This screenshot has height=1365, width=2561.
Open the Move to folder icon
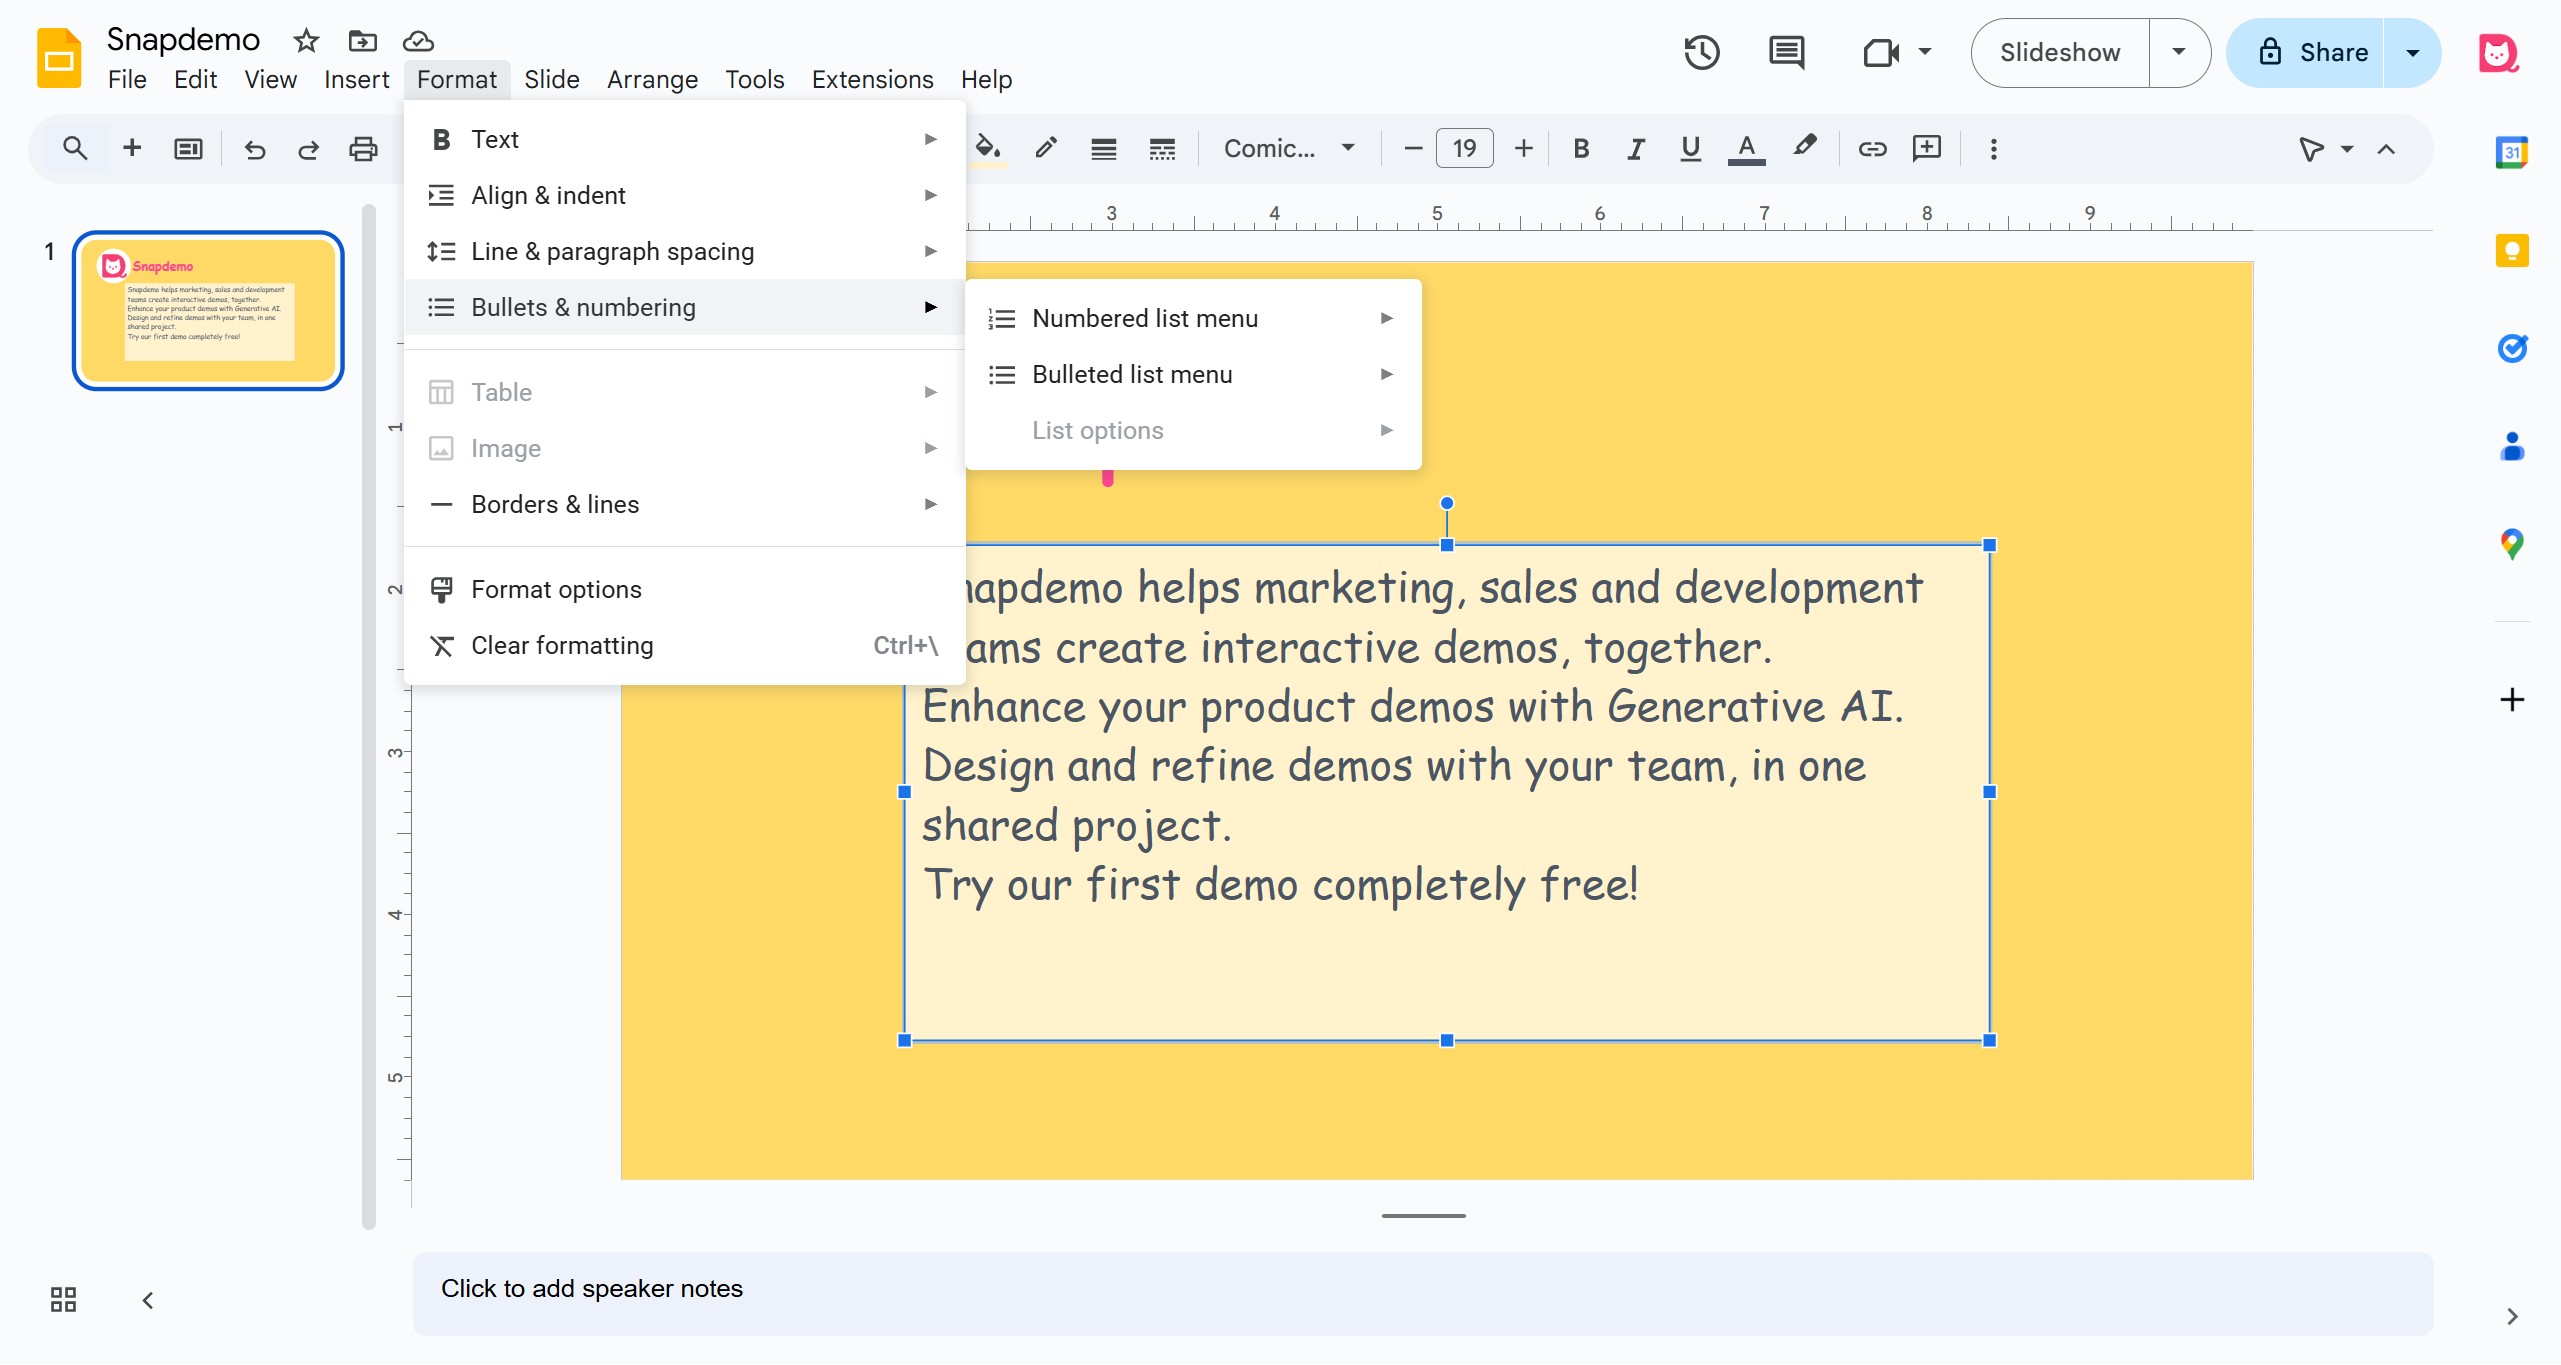pyautogui.click(x=362, y=41)
